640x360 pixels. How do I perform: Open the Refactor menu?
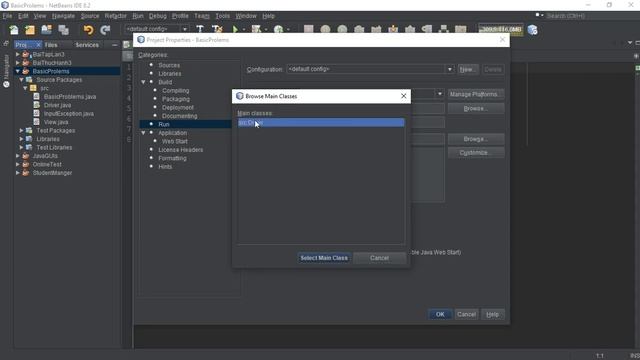pos(116,16)
